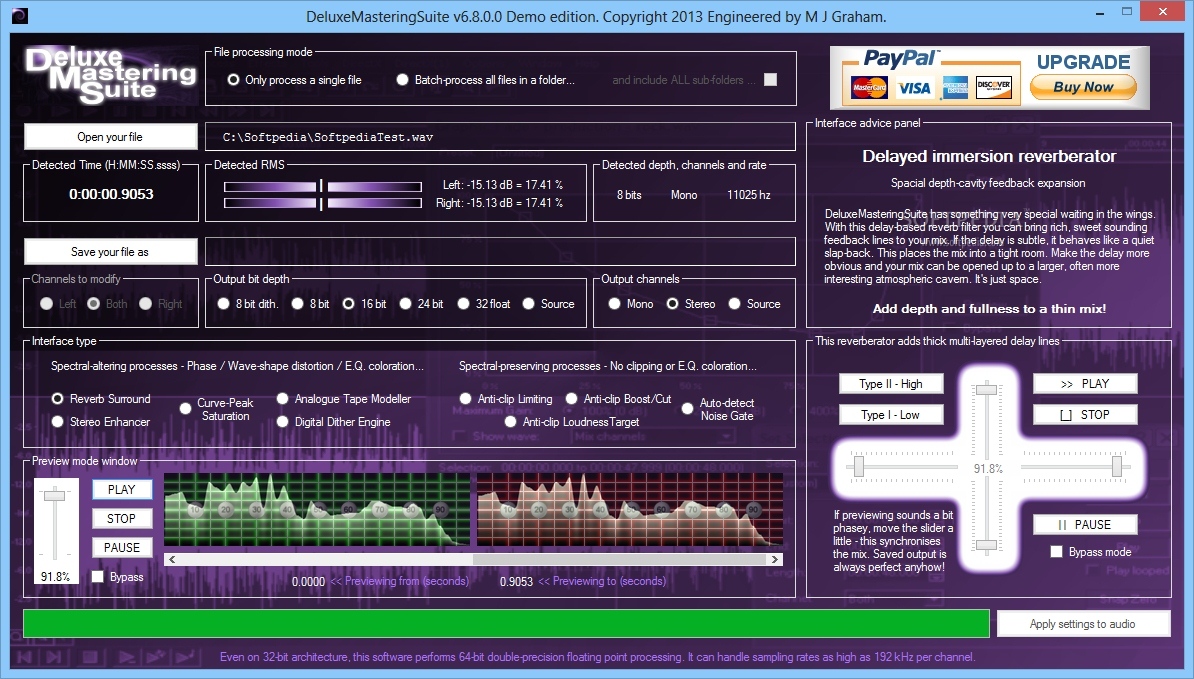Click Save your file as button
Image resolution: width=1194 pixels, height=679 pixels.
click(110, 252)
